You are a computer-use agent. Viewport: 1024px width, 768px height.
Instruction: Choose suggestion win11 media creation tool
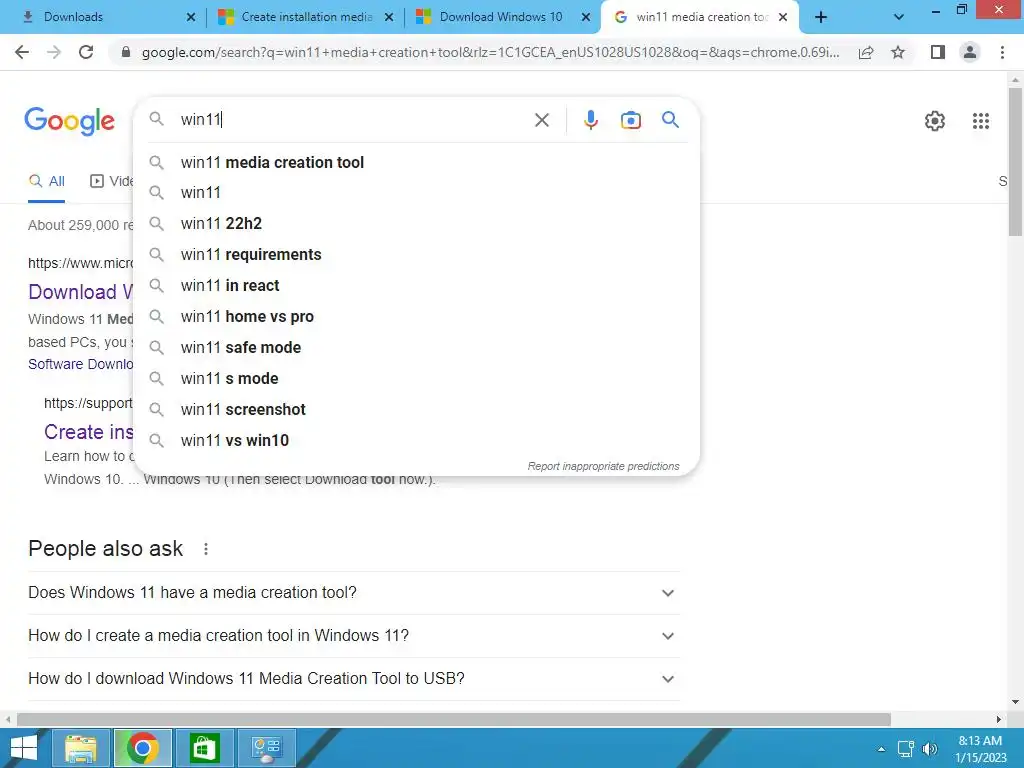pos(416,162)
